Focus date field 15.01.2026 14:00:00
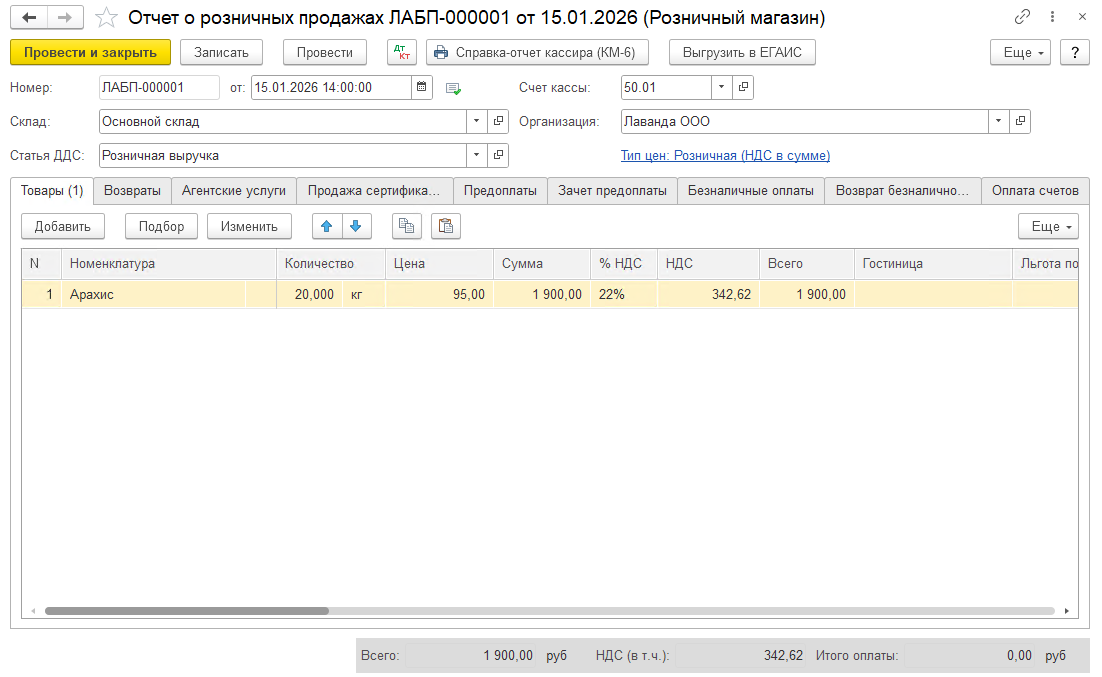 [x=331, y=87]
